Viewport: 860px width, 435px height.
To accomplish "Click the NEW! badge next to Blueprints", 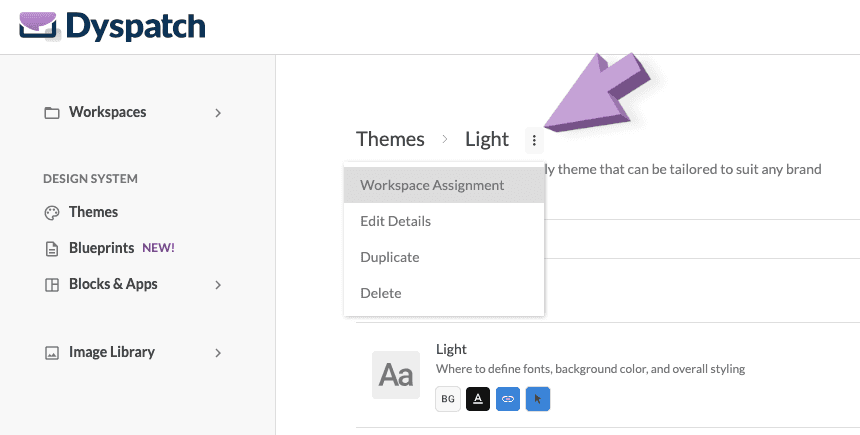I will coord(159,248).
